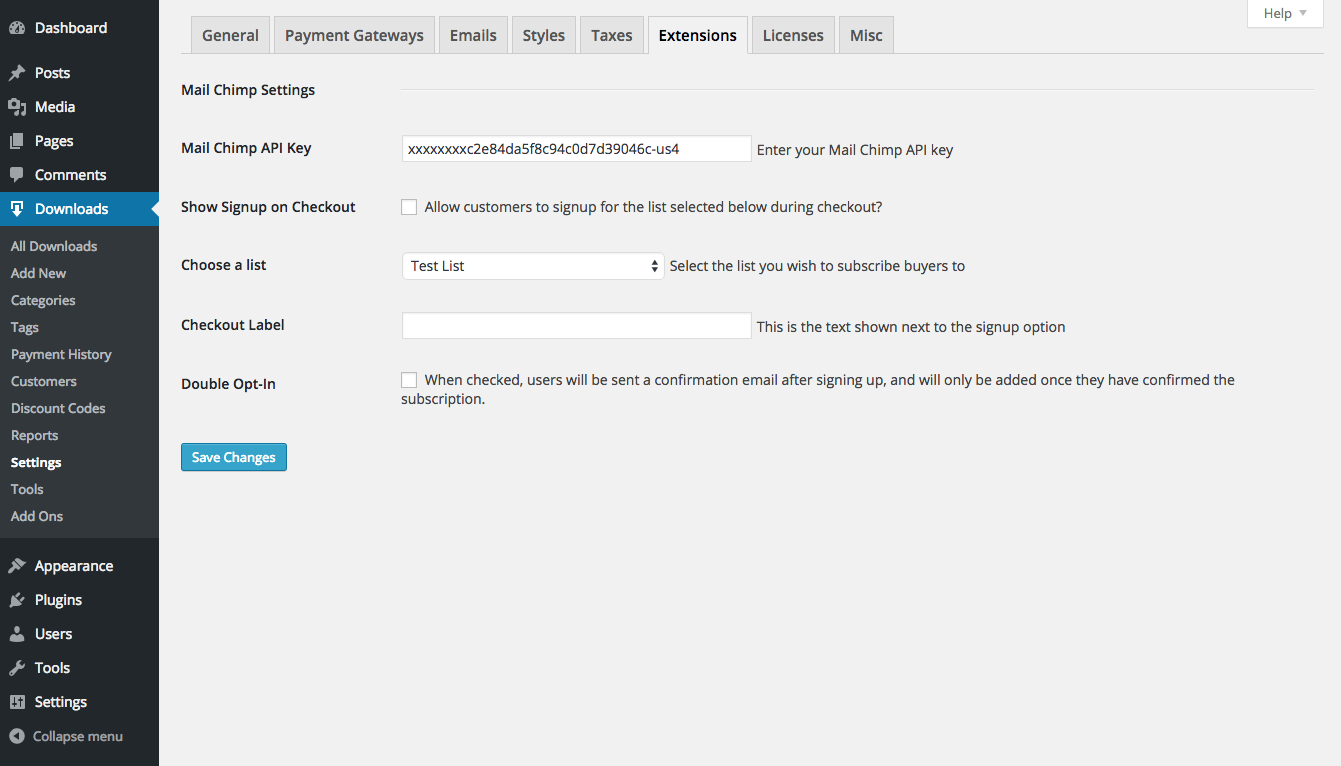
Task: Click the Dashboard gauge icon
Action: pos(17,28)
